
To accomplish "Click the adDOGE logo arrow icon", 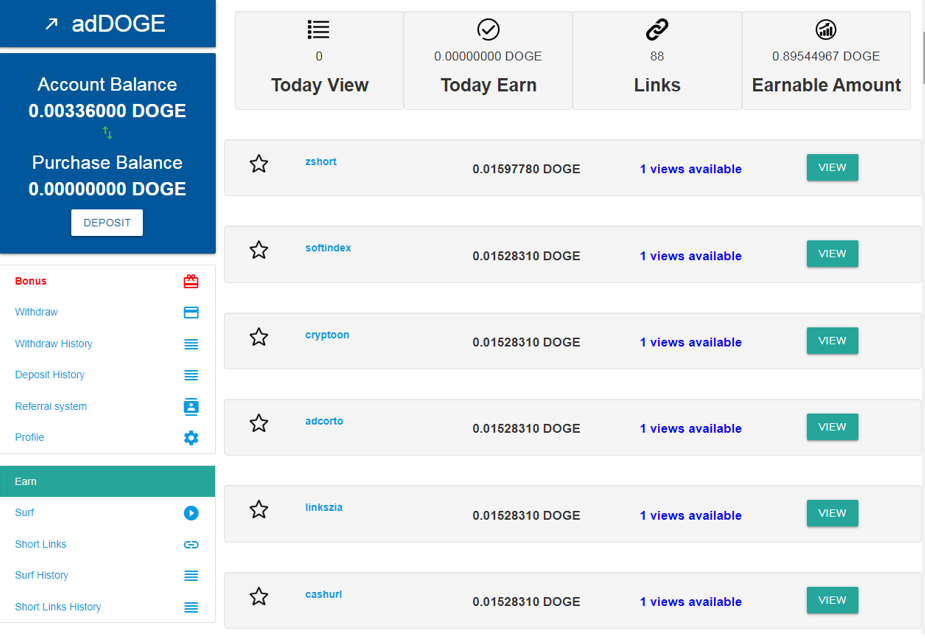I will 52,24.
